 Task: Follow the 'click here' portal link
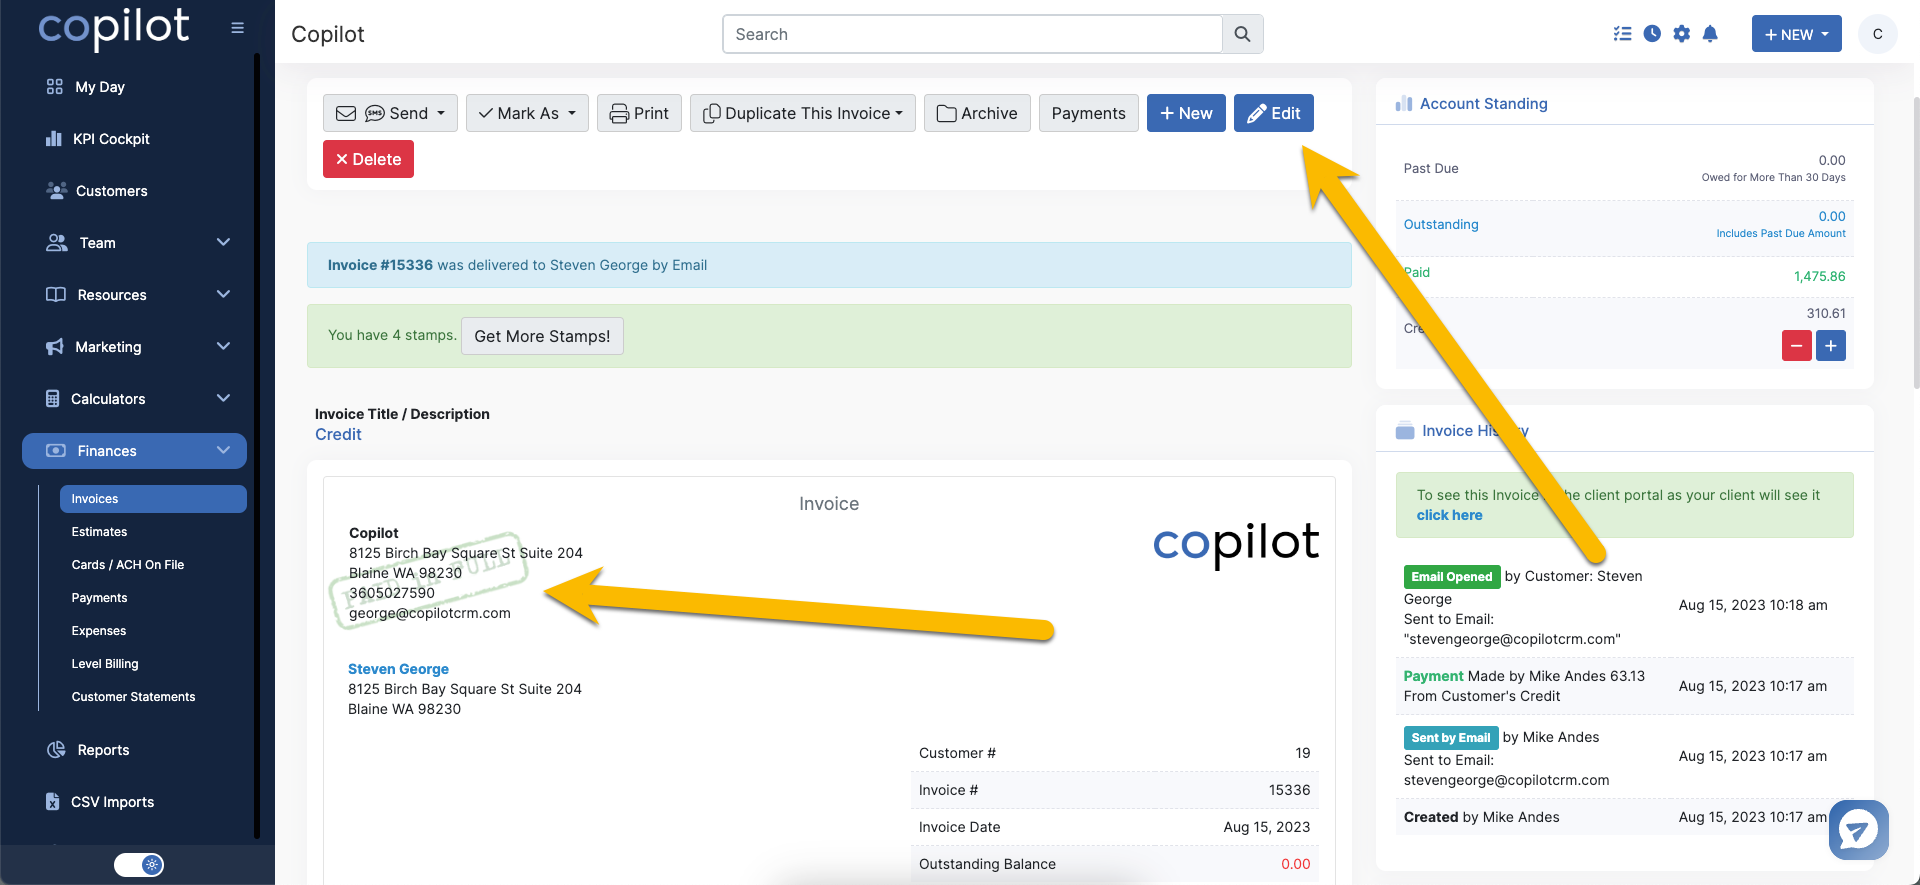click(1449, 515)
